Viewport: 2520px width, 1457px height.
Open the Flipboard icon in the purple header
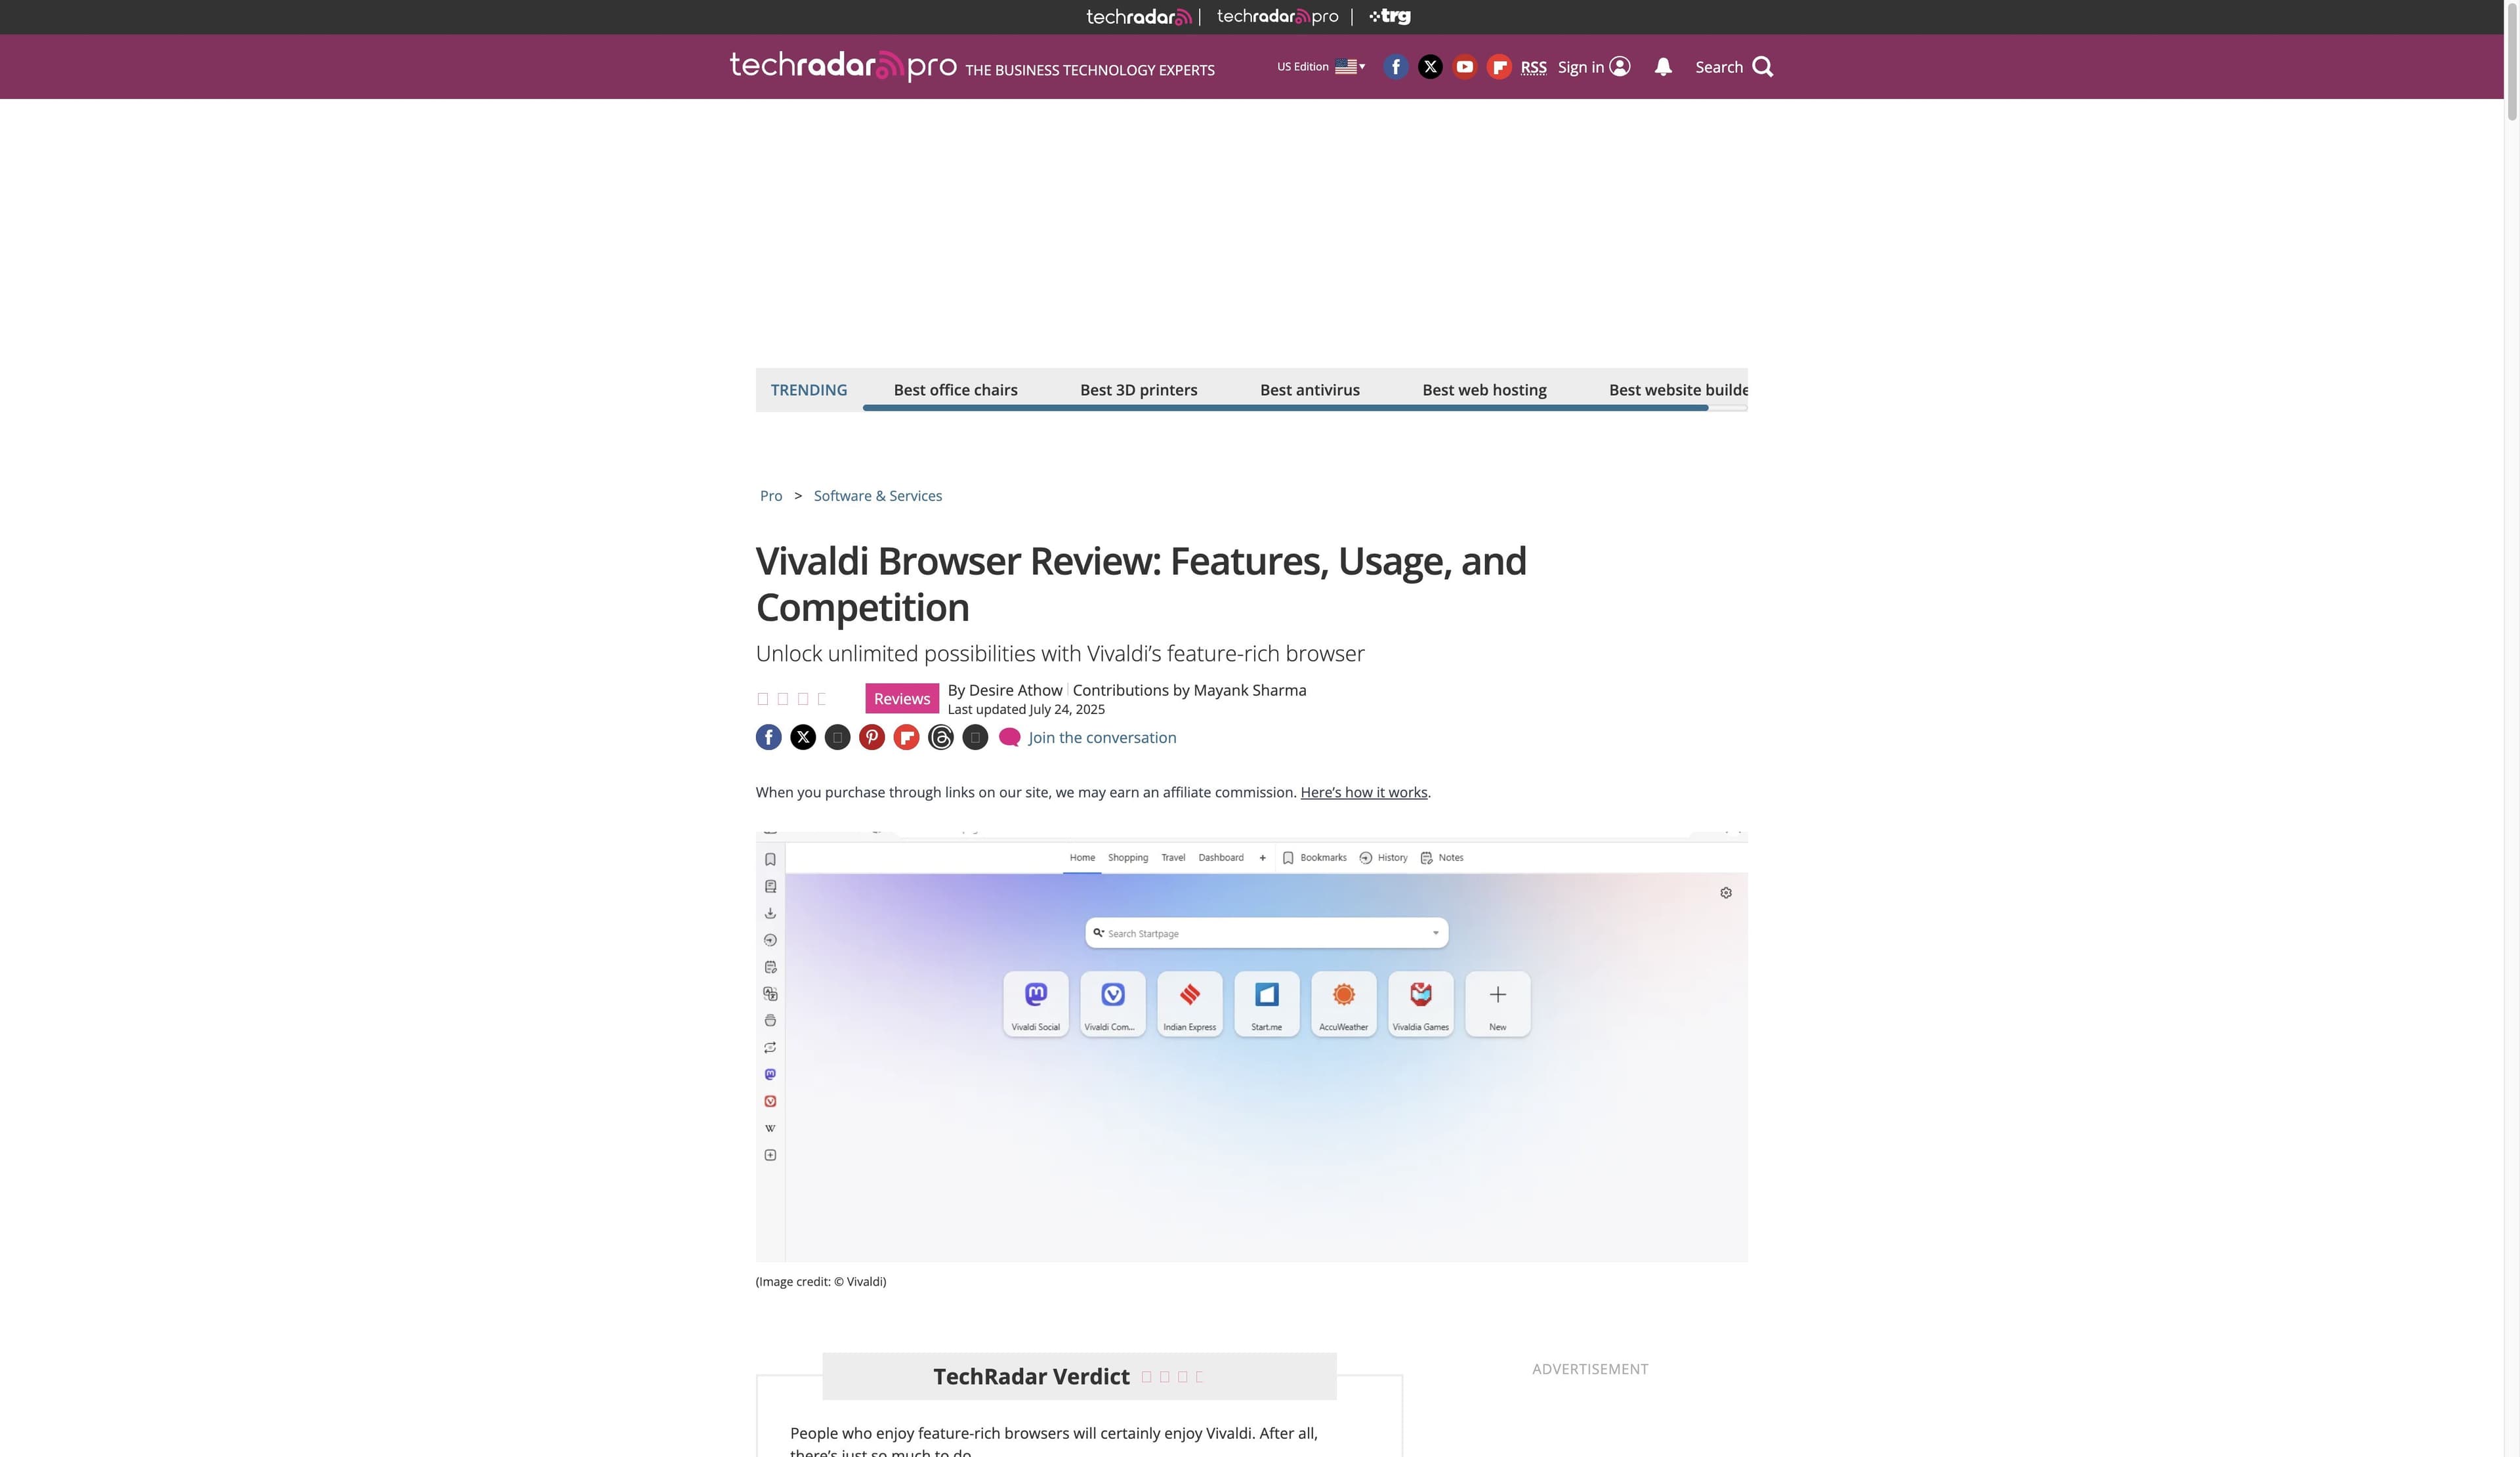(x=1499, y=67)
